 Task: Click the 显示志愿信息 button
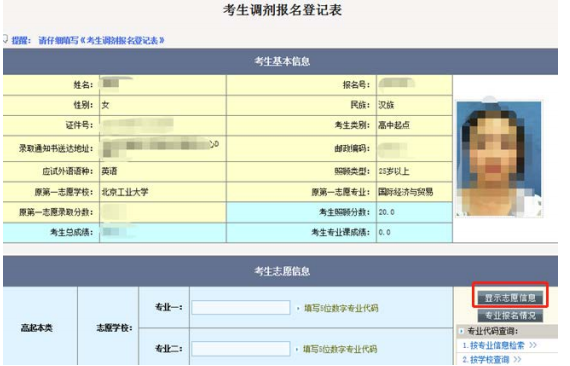click(x=510, y=298)
